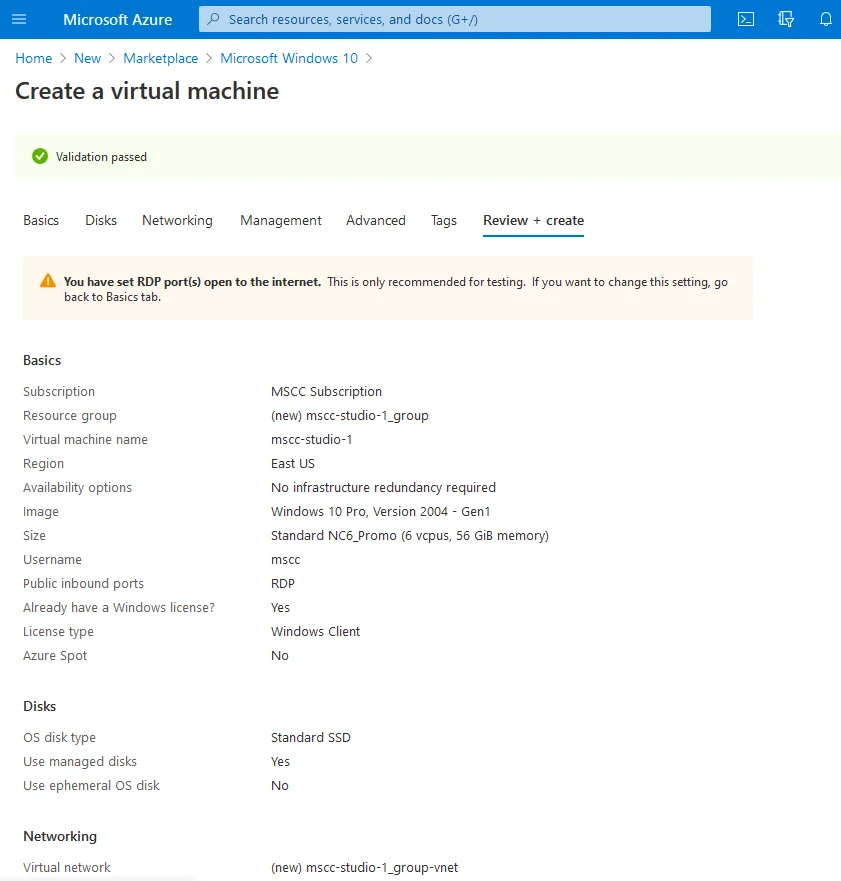
Task: Open Microsoft Windows 10 breadcrumb
Action: click(289, 58)
